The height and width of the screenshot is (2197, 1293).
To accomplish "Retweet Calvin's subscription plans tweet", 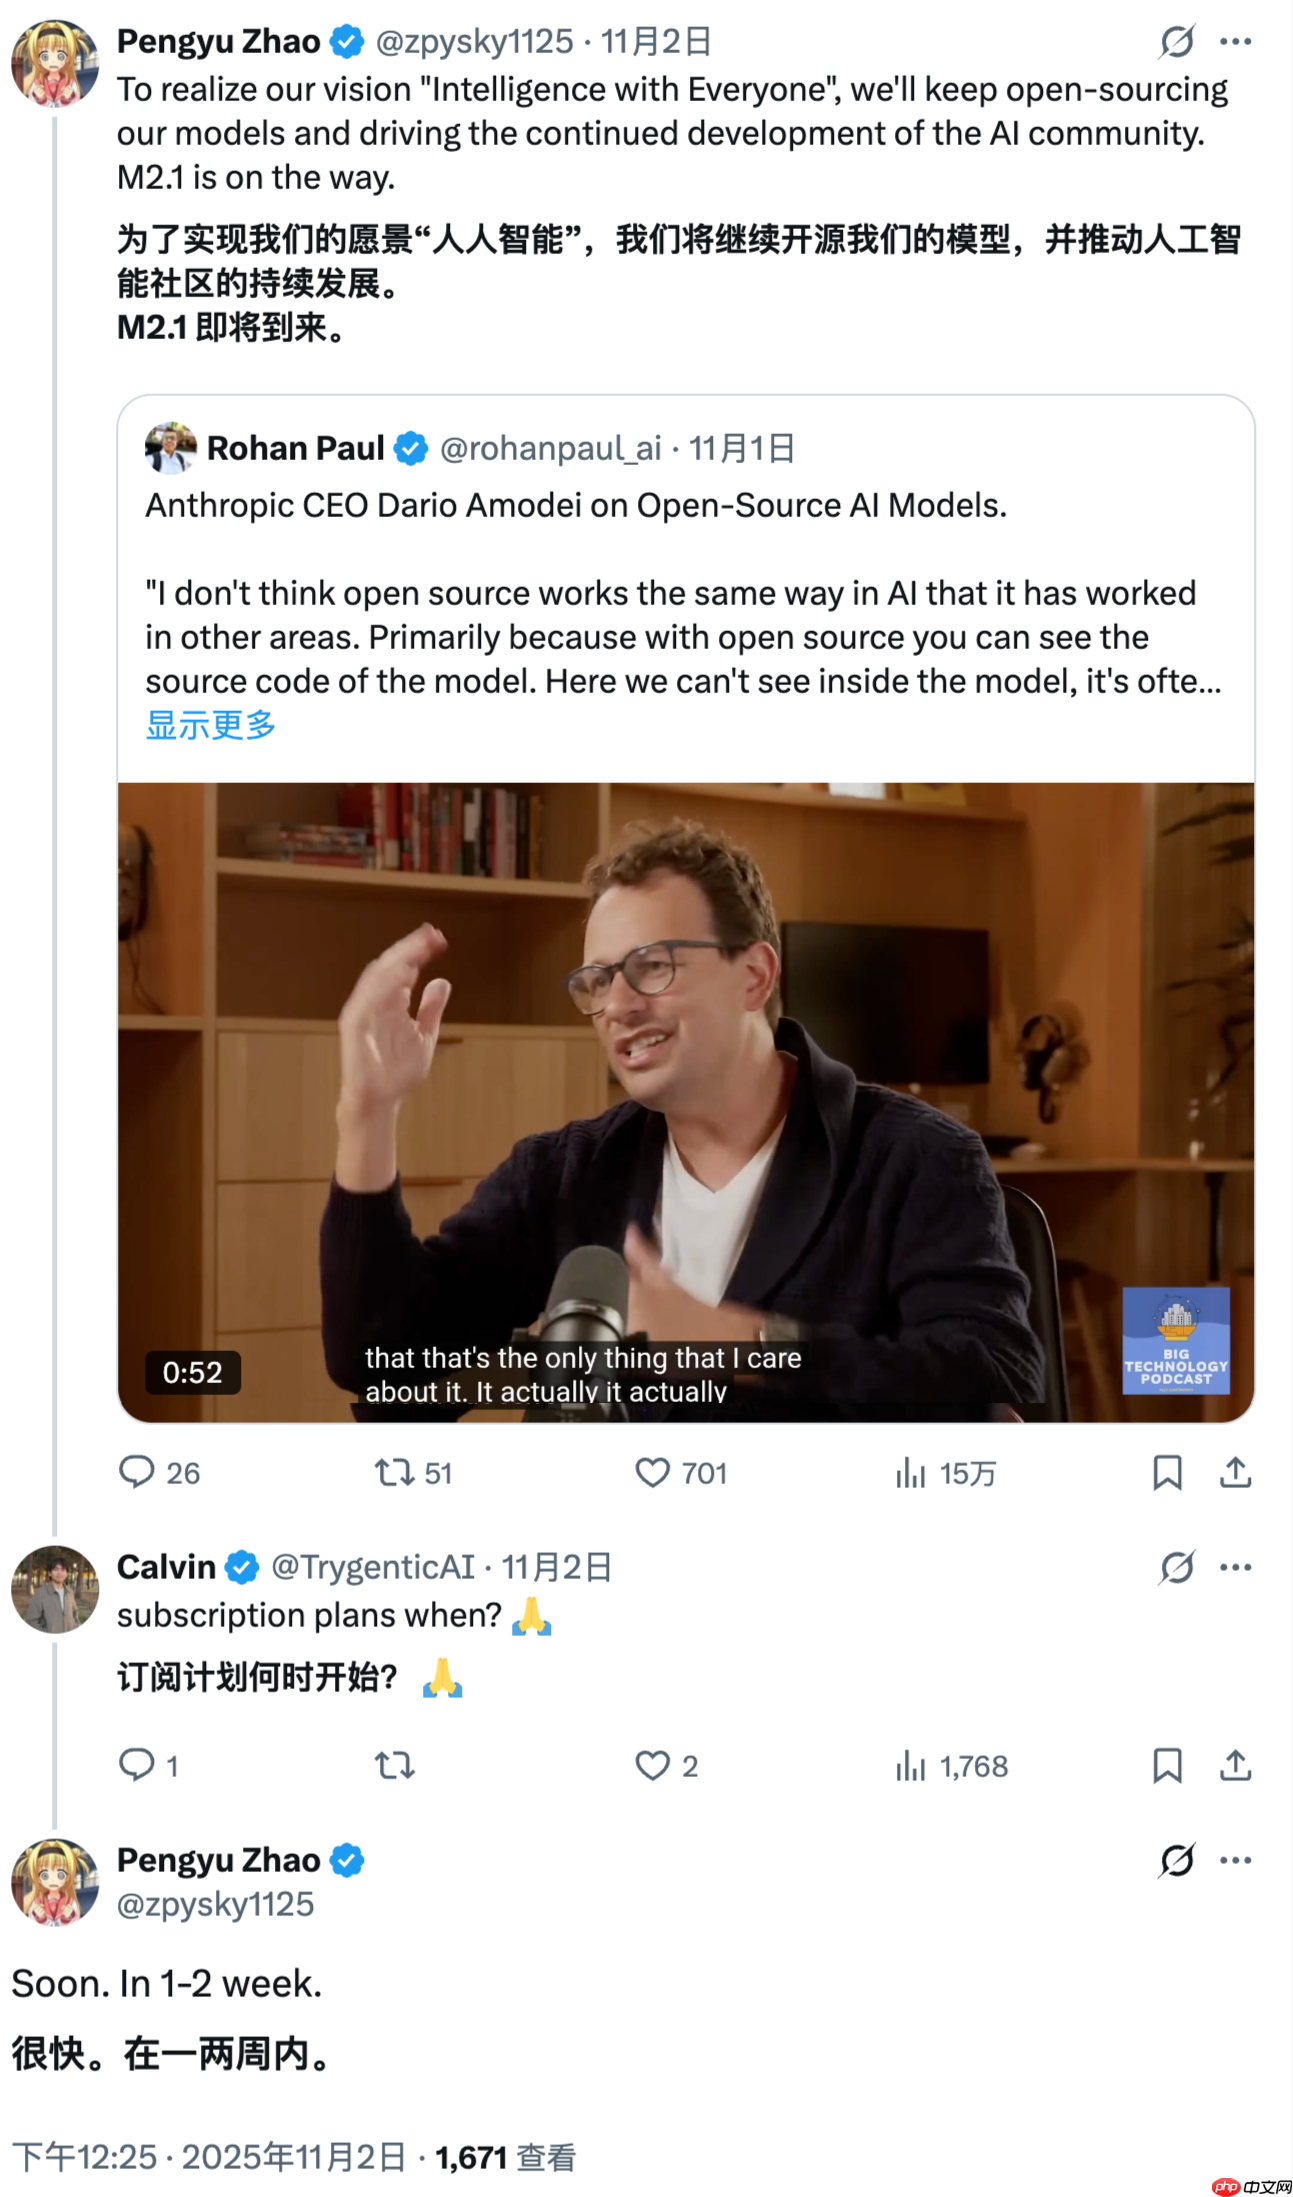I will click(x=394, y=1765).
